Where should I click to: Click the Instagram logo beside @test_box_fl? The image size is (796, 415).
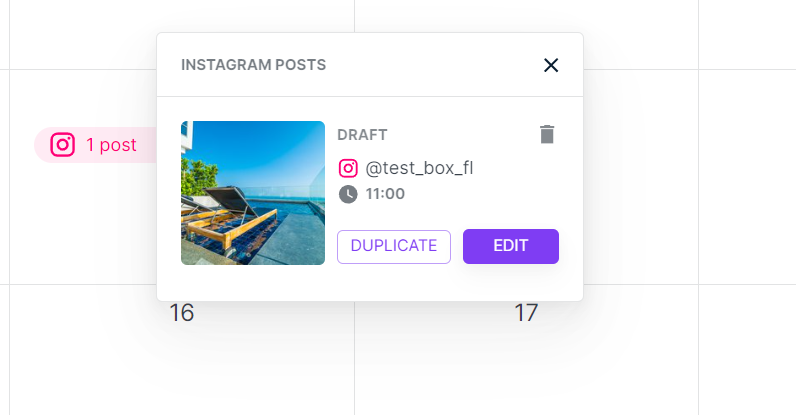click(x=348, y=168)
